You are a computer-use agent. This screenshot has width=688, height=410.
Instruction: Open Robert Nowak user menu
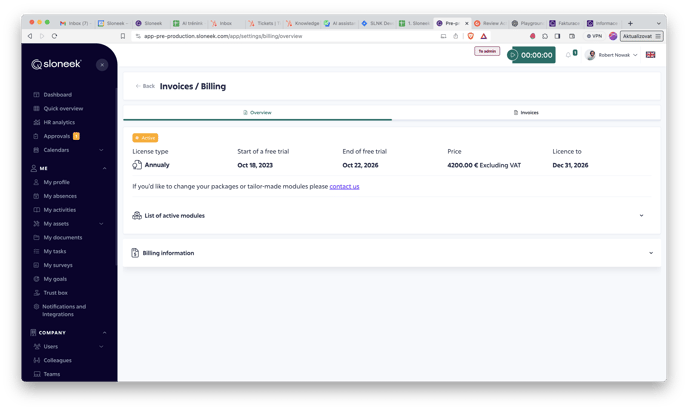pos(611,55)
